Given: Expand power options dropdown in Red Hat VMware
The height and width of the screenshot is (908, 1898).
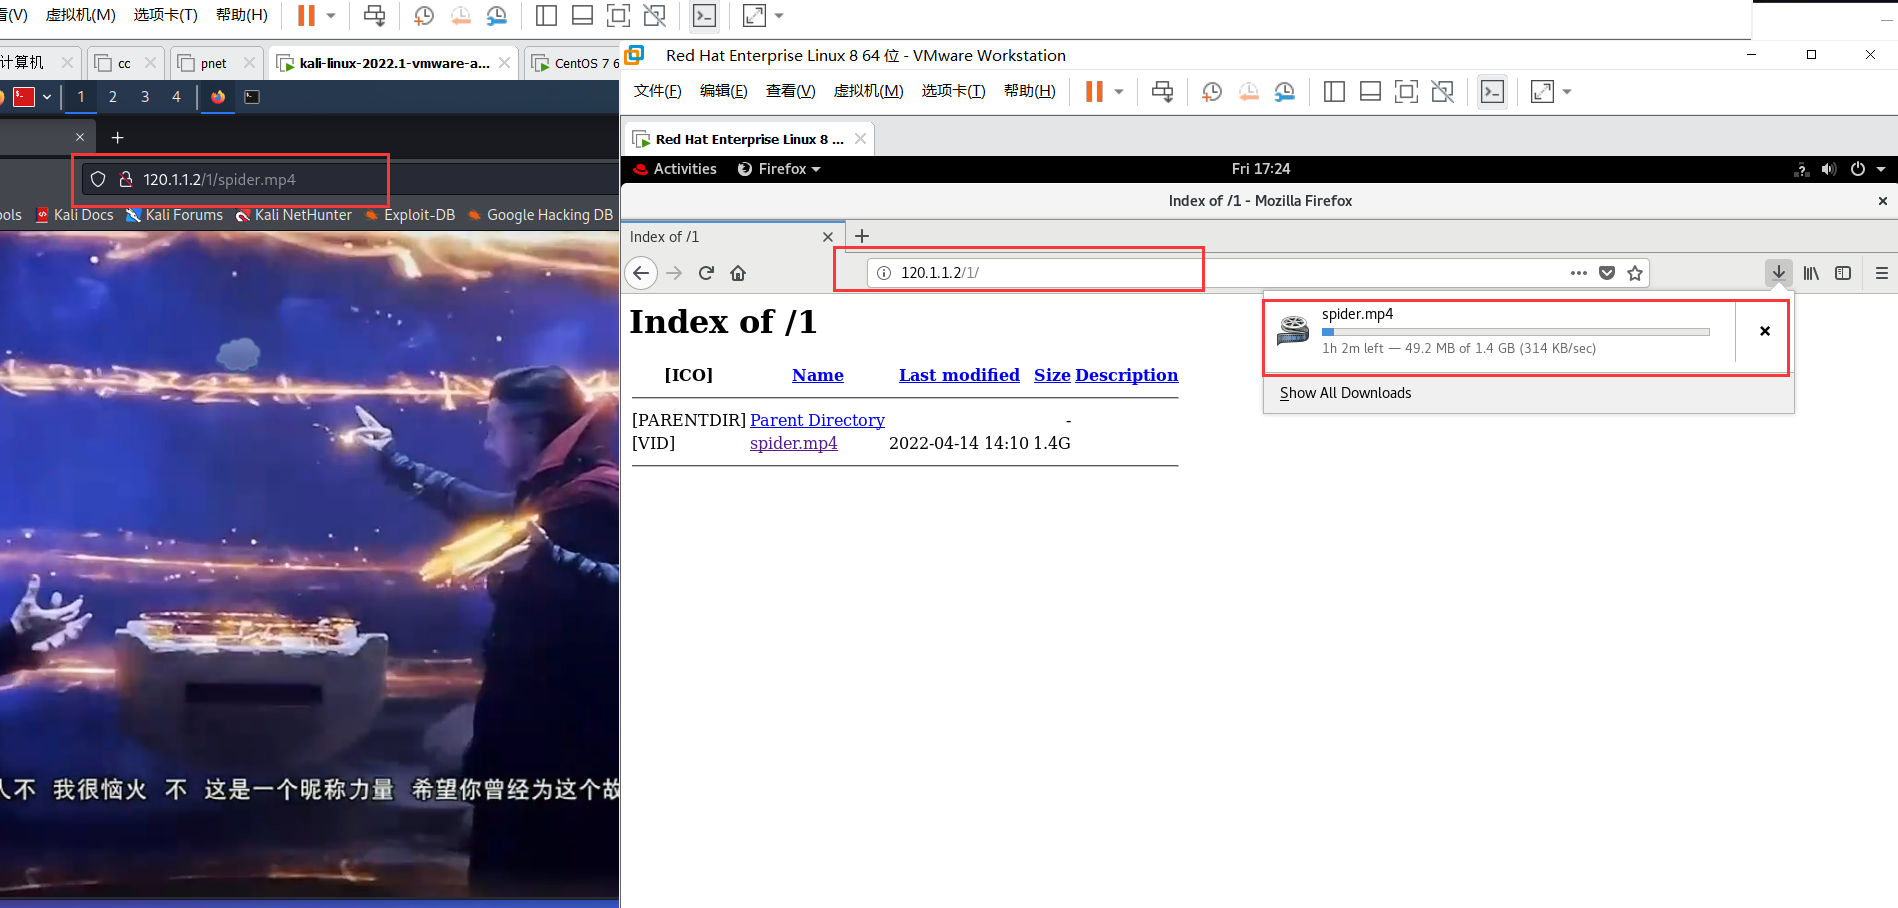Looking at the screenshot, I should click(x=1119, y=92).
